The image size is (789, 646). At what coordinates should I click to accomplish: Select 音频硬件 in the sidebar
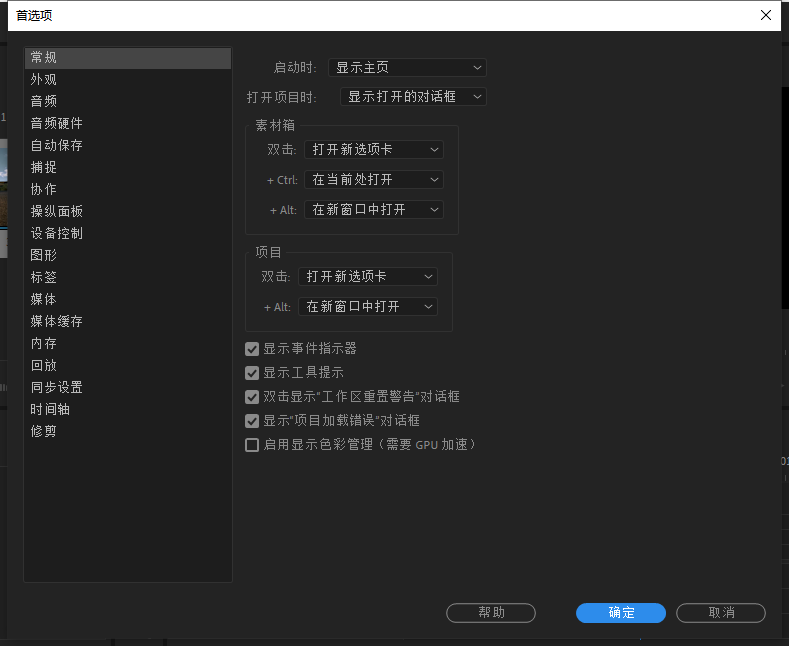tap(128, 123)
